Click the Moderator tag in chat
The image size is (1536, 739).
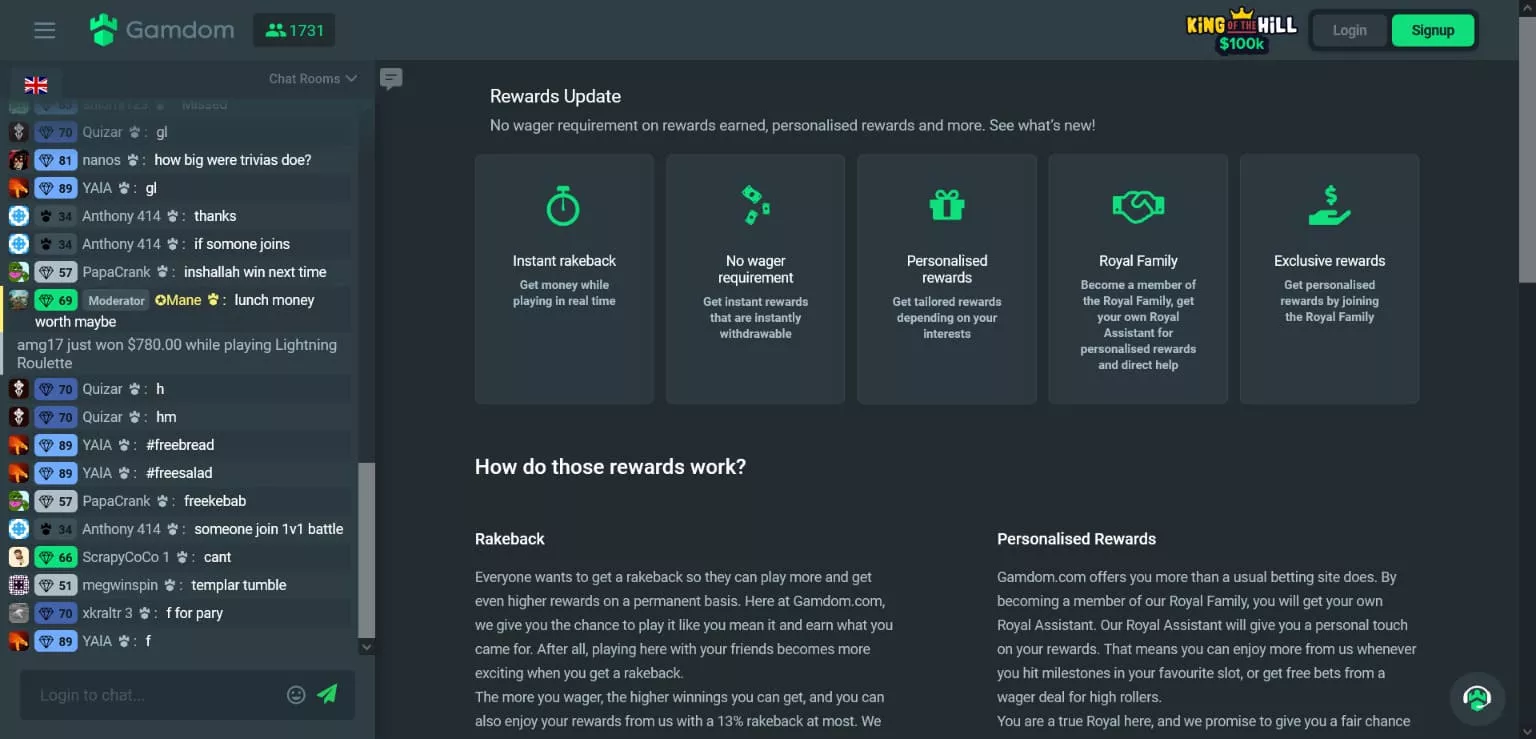(116, 300)
